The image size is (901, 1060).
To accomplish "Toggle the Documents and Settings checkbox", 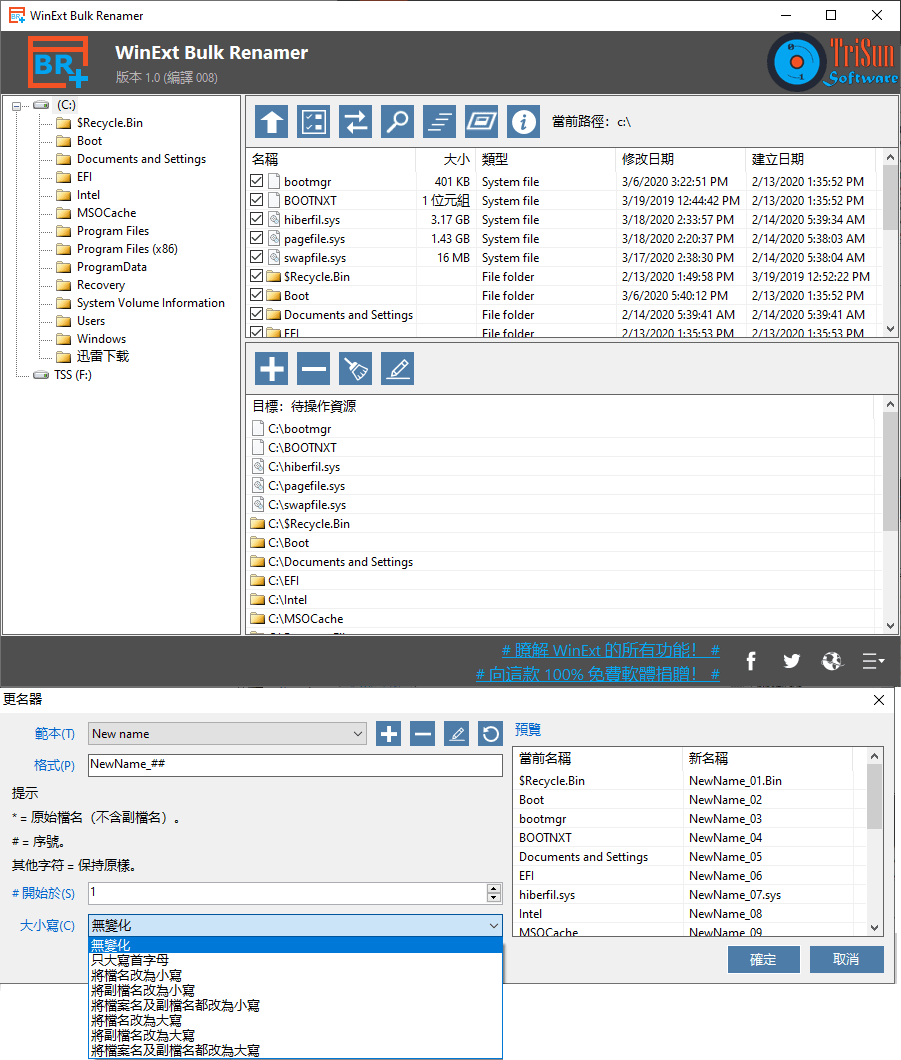I will (256, 313).
